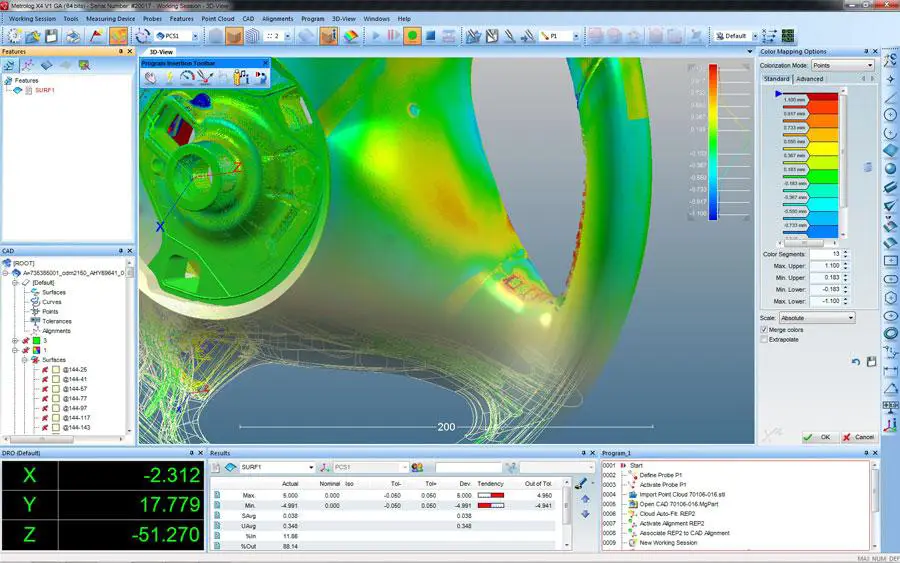
Task: Uncheck the Merge colors checkbox
Action: pos(764,329)
